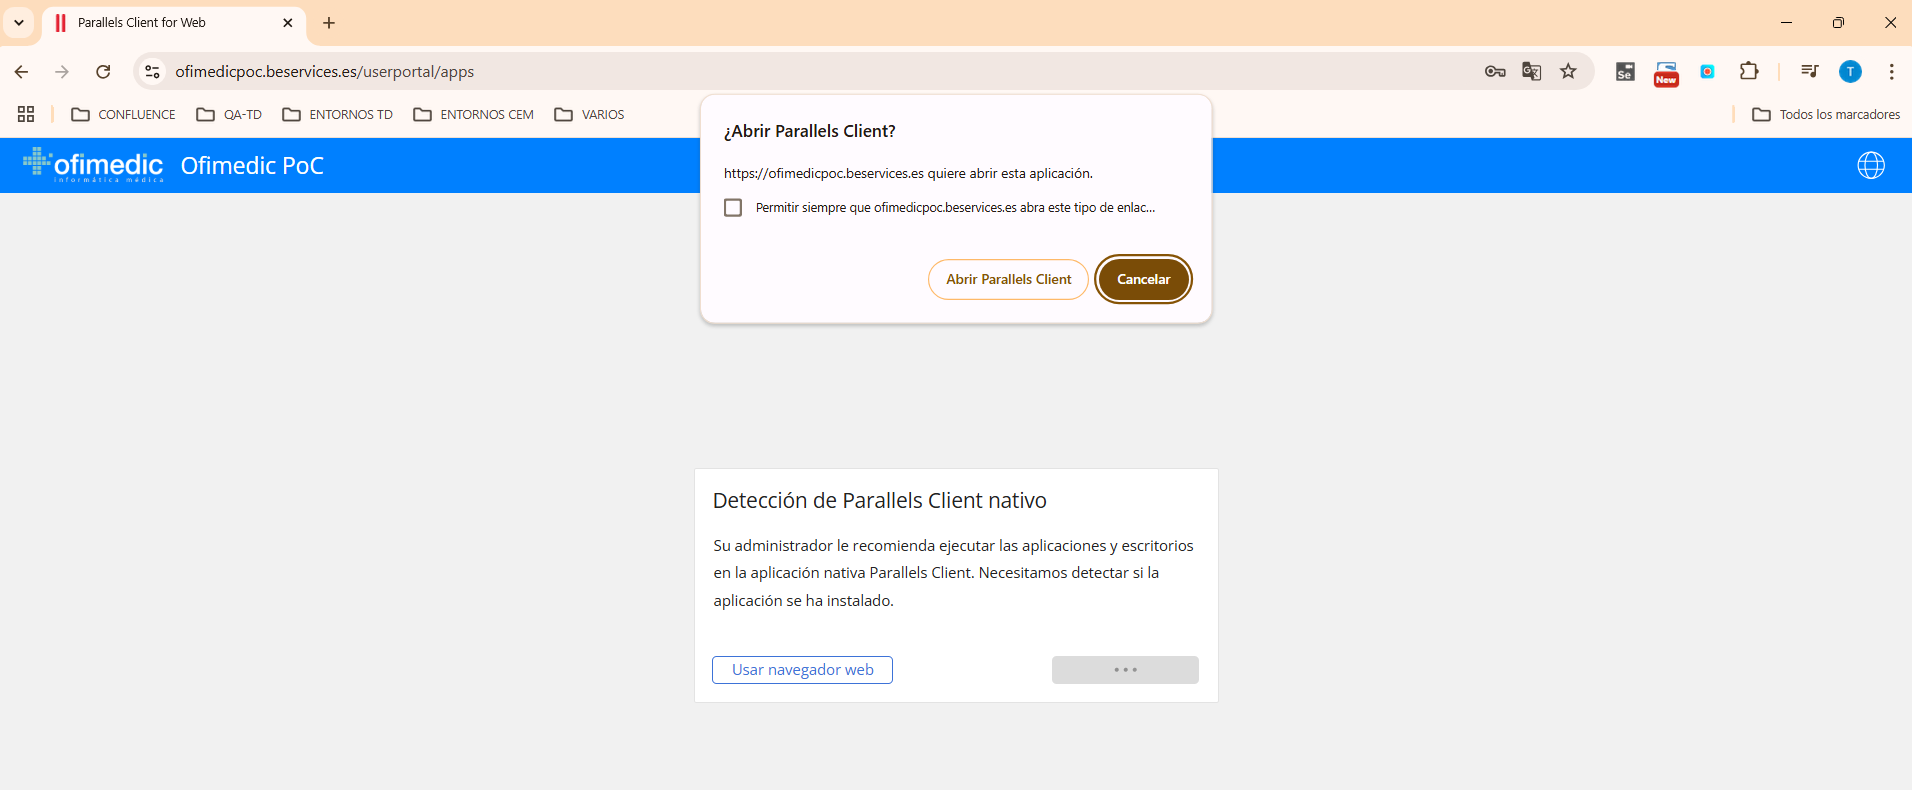
Task: Select the Parallels Client for Web tab
Action: coord(160,22)
